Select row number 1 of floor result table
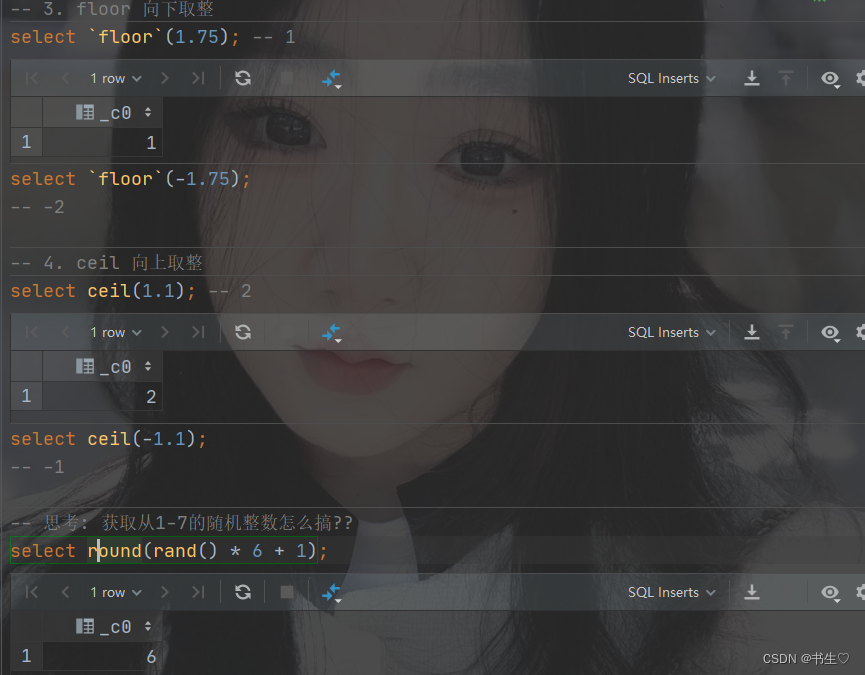The image size is (865, 675). click(26, 142)
